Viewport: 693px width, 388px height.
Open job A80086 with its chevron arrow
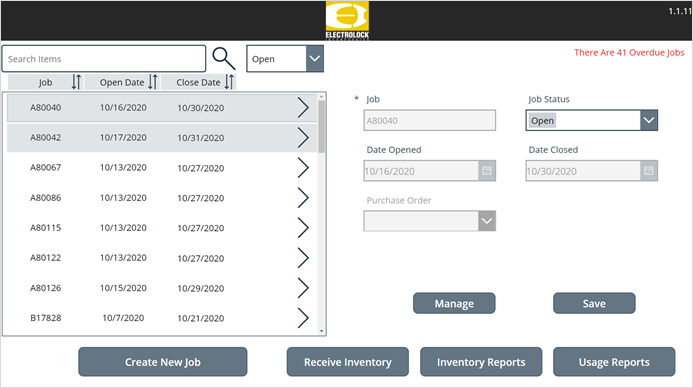click(x=303, y=198)
